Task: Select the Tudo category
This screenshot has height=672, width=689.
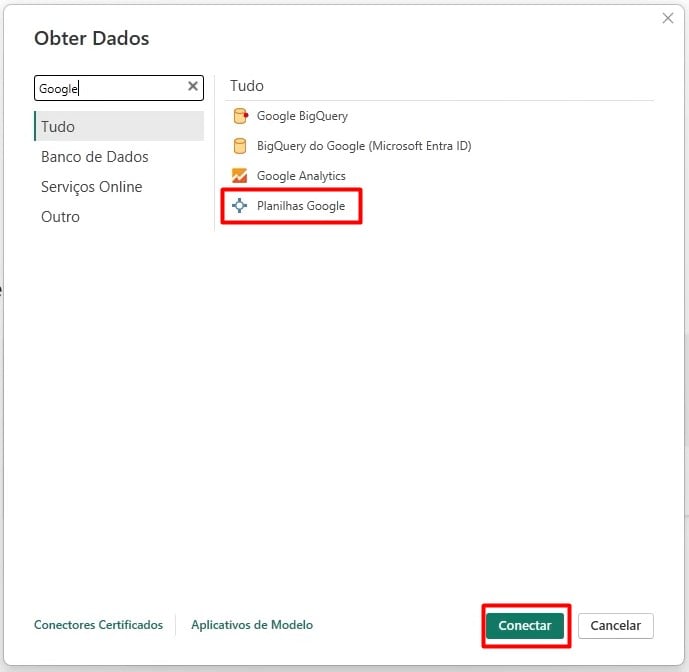Action: pyautogui.click(x=119, y=127)
